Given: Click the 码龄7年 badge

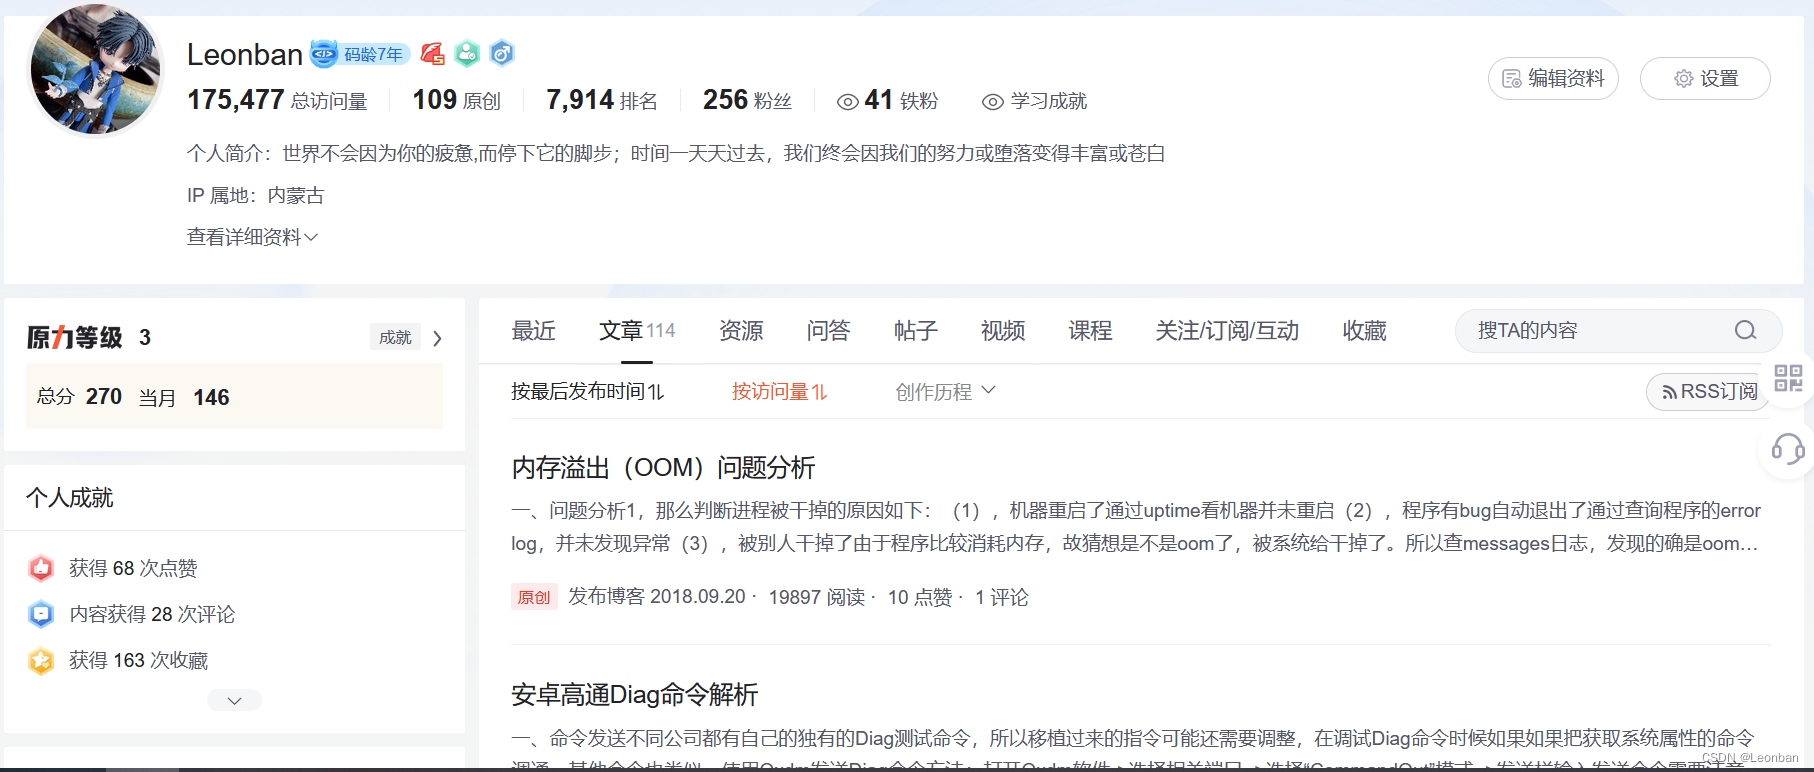Looking at the screenshot, I should tap(360, 54).
